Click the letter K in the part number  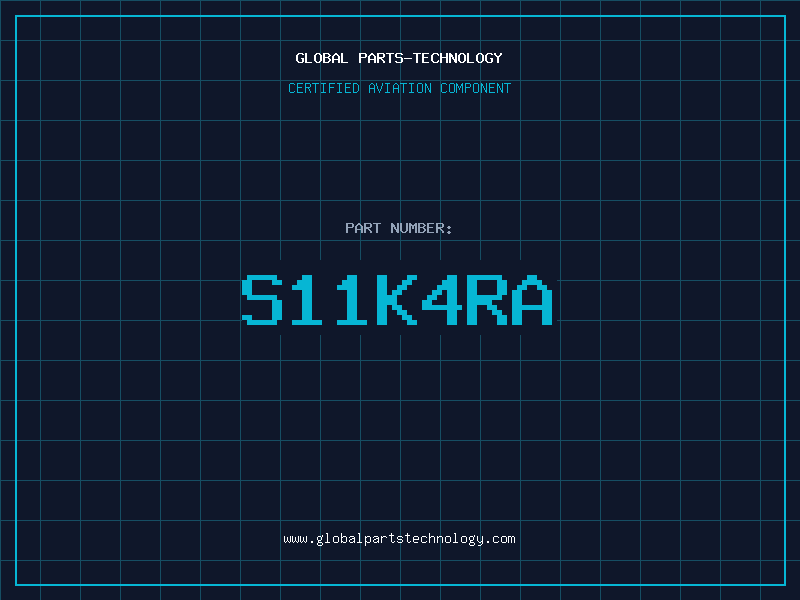(x=397, y=300)
